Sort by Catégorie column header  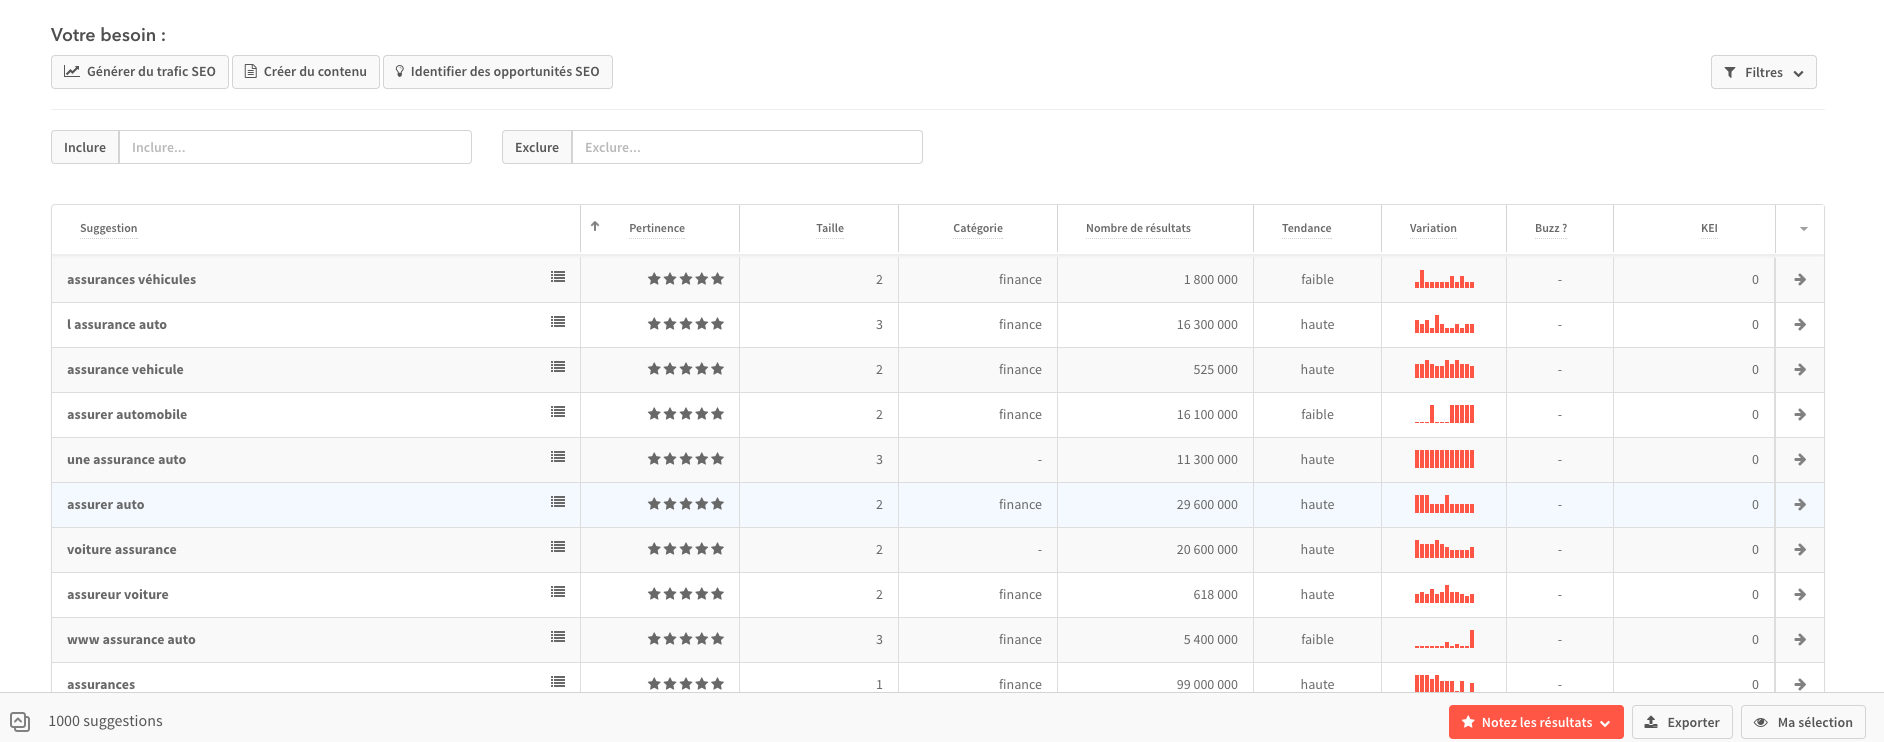[x=978, y=228]
